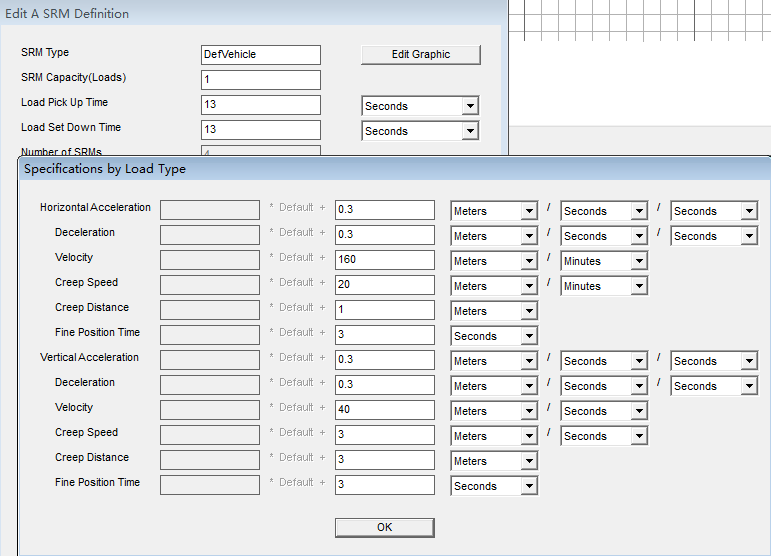Click Vertical Velocity value field 40
Image resolution: width=771 pixels, height=556 pixels.
pos(385,410)
